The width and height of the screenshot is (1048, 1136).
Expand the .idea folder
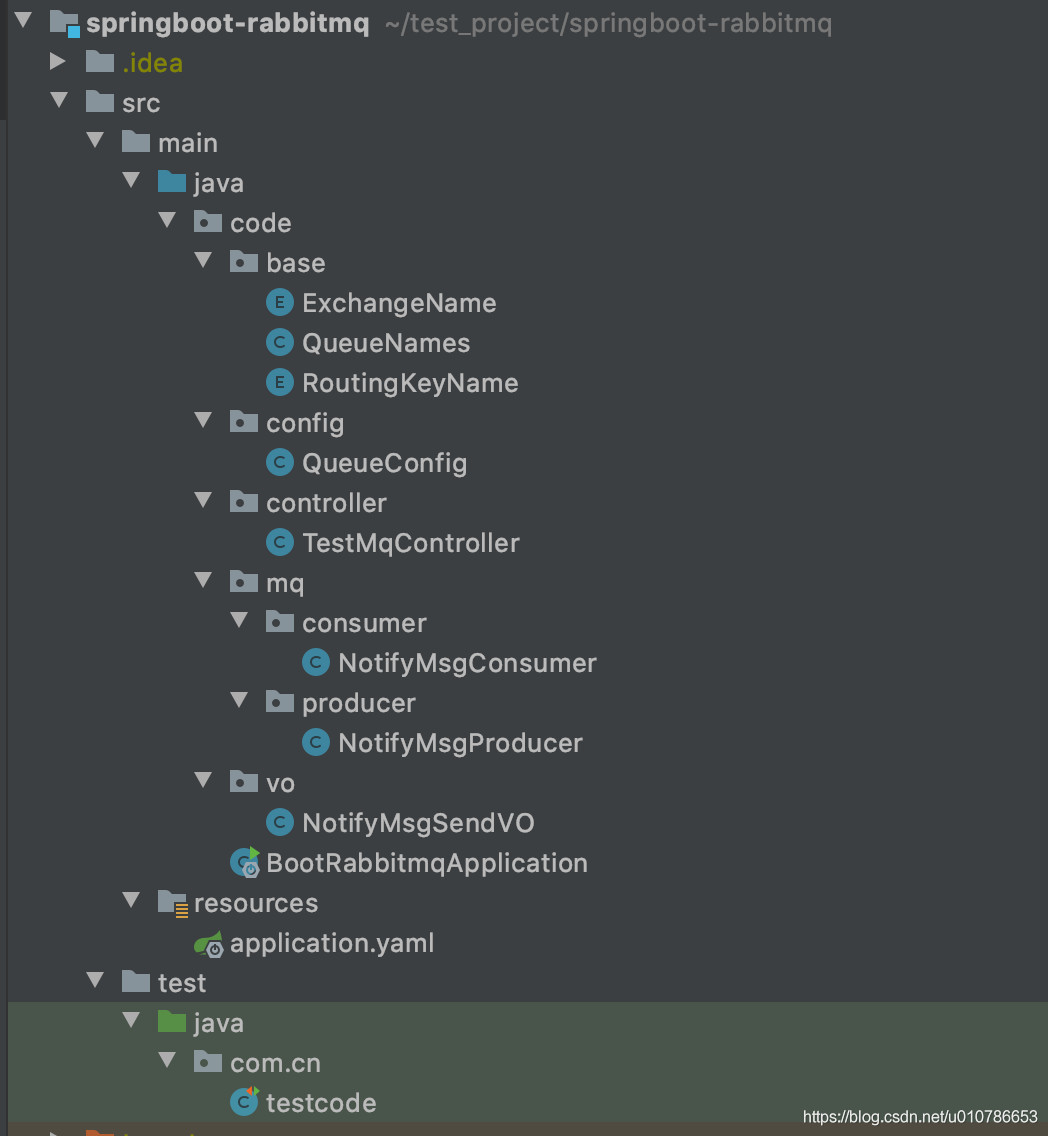point(58,62)
